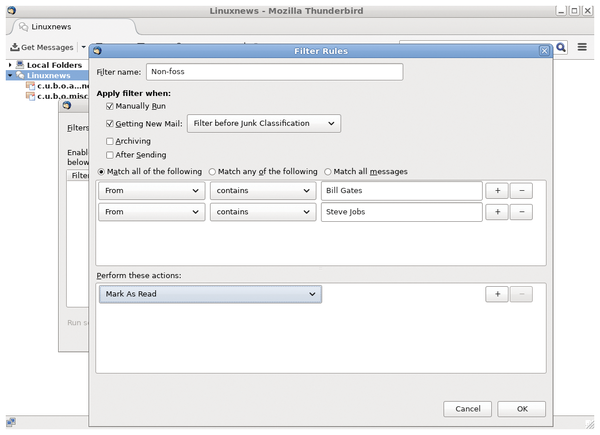Click the search magnifier icon in toolbar
The width and height of the screenshot is (600, 435).
(x=561, y=47)
